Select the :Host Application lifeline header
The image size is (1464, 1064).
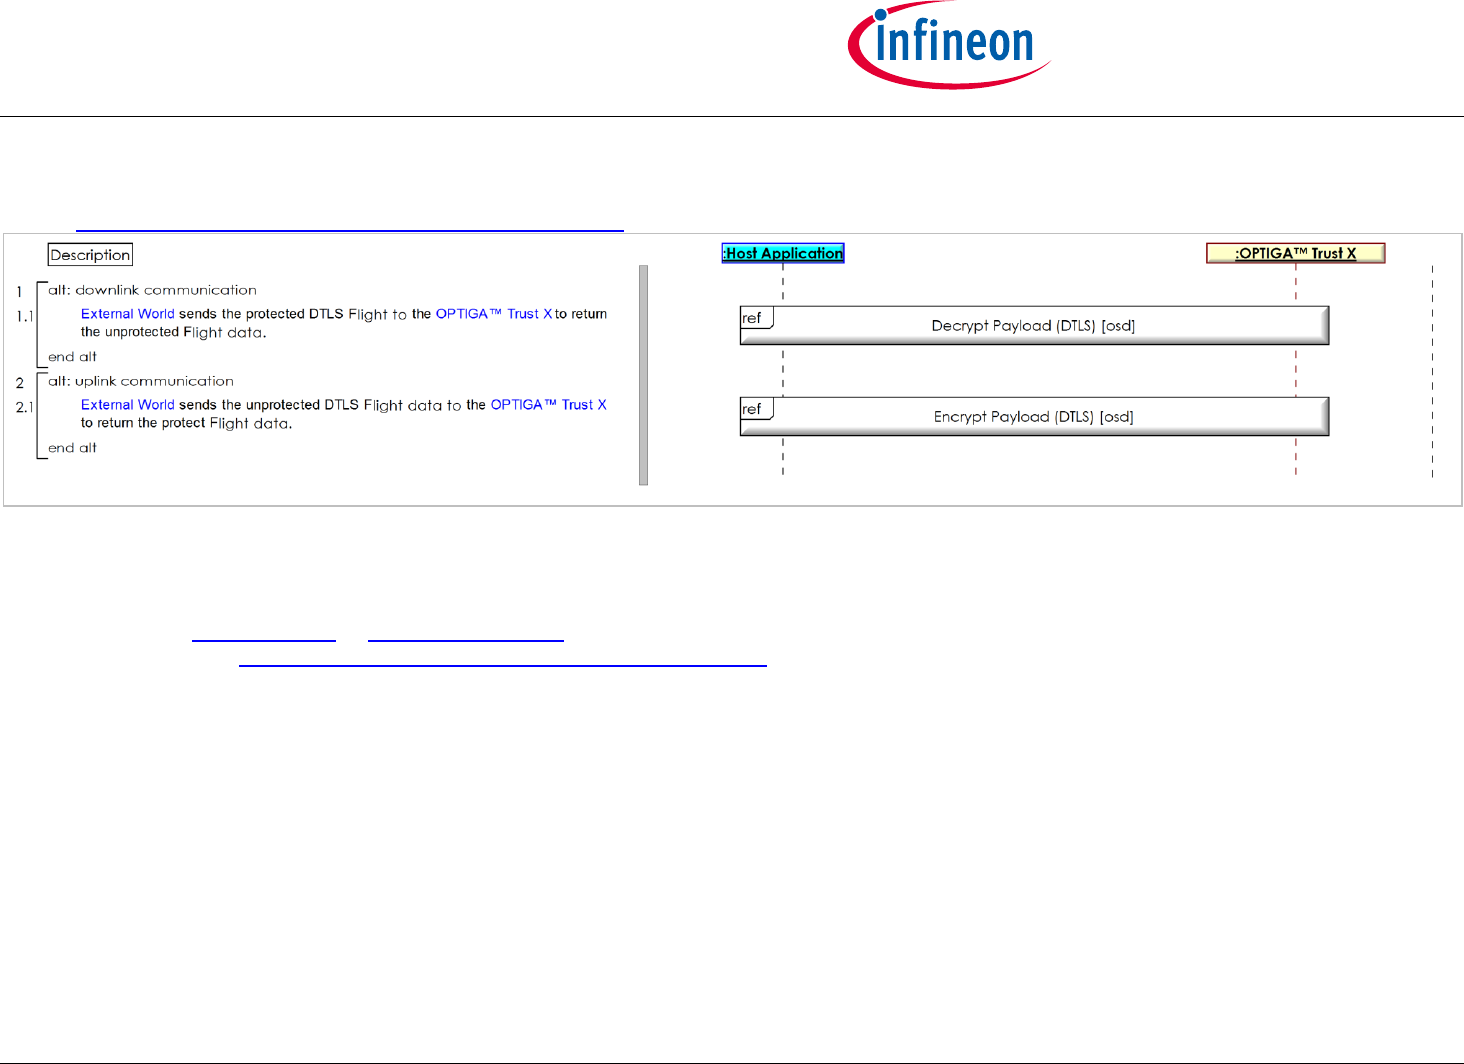pyautogui.click(x=783, y=253)
